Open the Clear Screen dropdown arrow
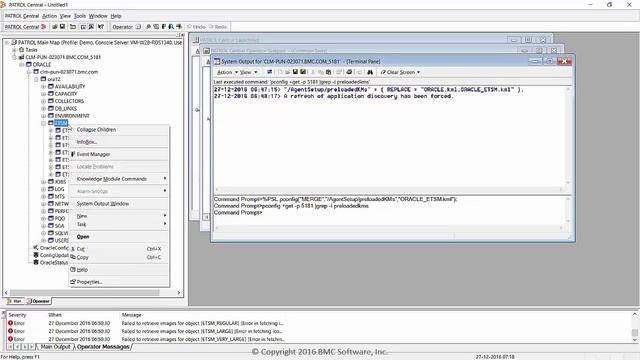Image resolution: width=640 pixels, height=360 pixels. [x=418, y=72]
